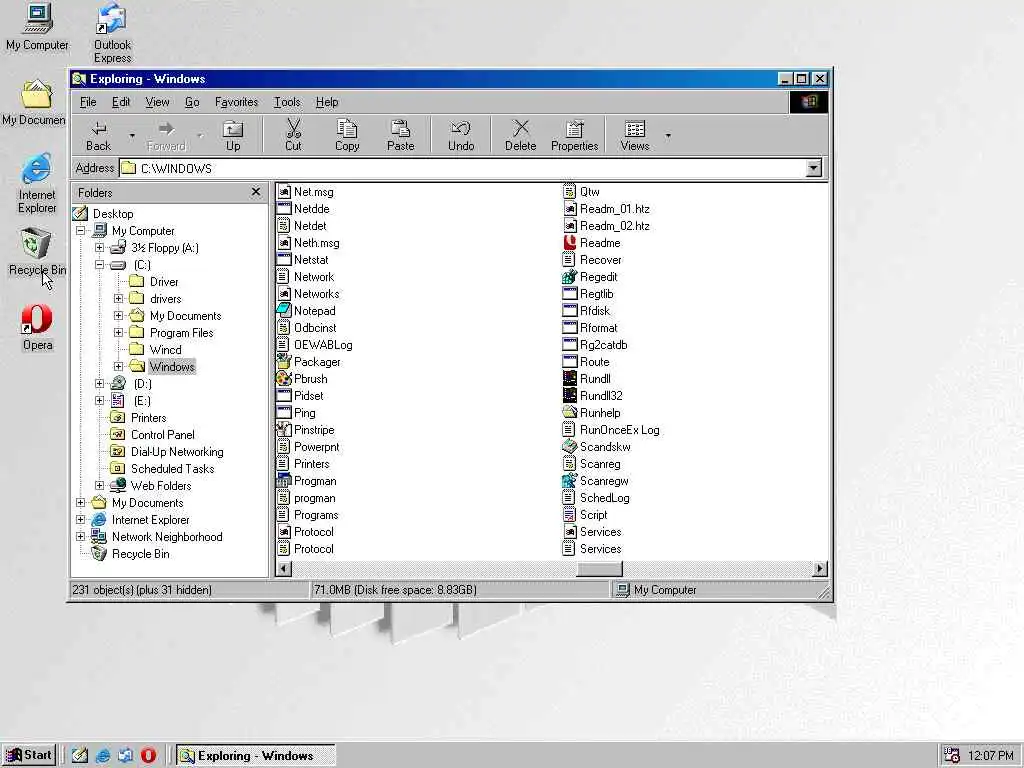The height and width of the screenshot is (768, 1024).
Task: Select the Scanregw file icon
Action: click(x=569, y=481)
